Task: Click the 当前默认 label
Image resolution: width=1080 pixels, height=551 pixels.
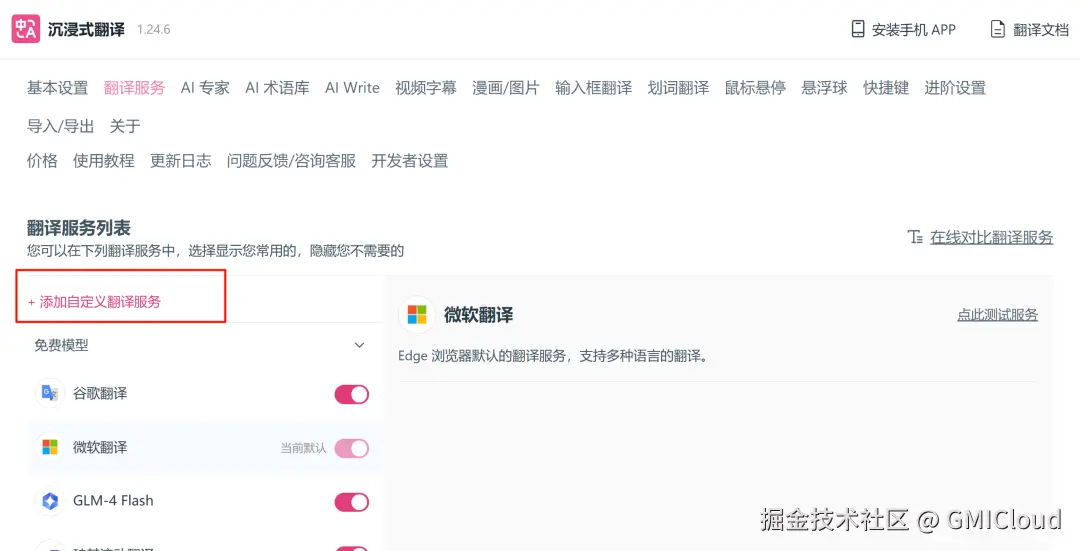Action: click(x=304, y=448)
